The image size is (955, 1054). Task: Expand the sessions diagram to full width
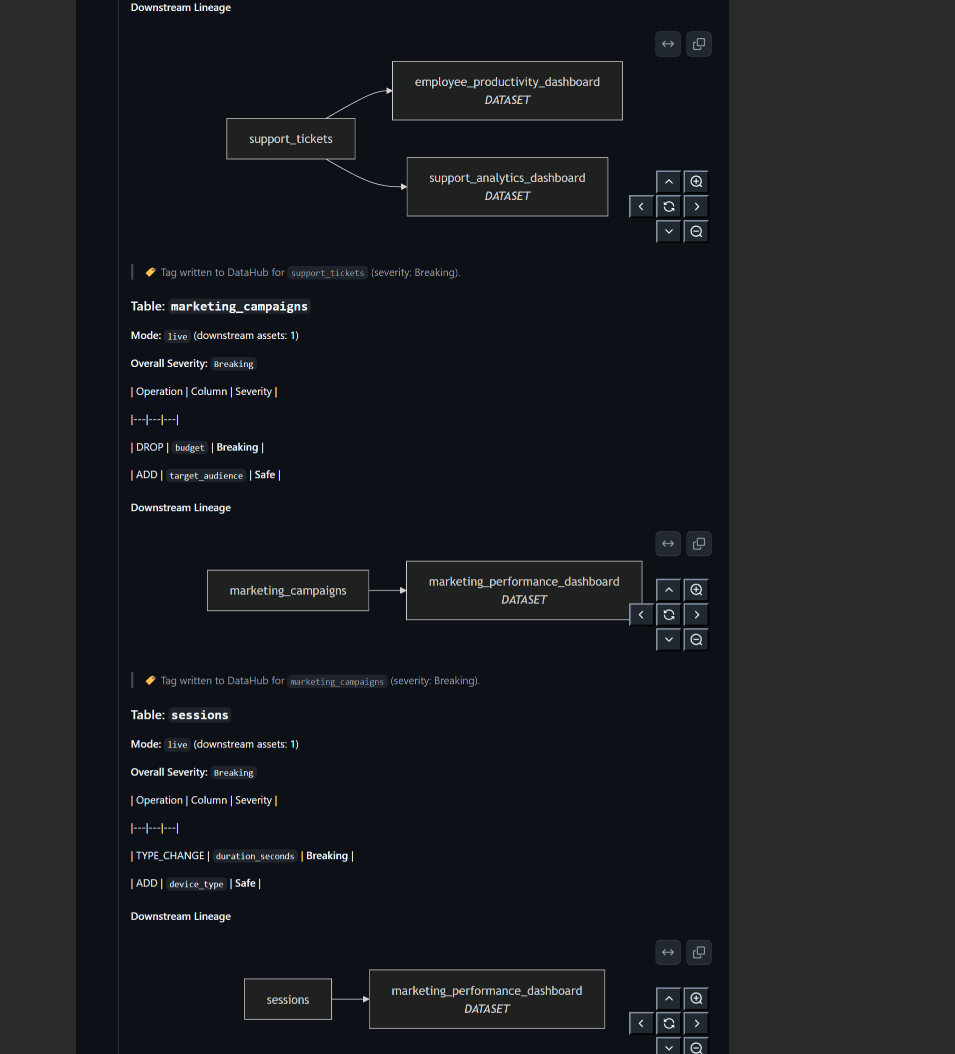668,952
